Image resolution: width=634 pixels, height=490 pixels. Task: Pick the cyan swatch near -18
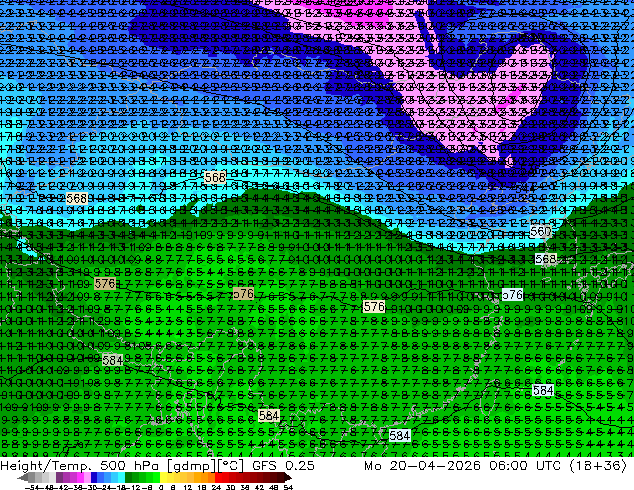click(x=121, y=478)
